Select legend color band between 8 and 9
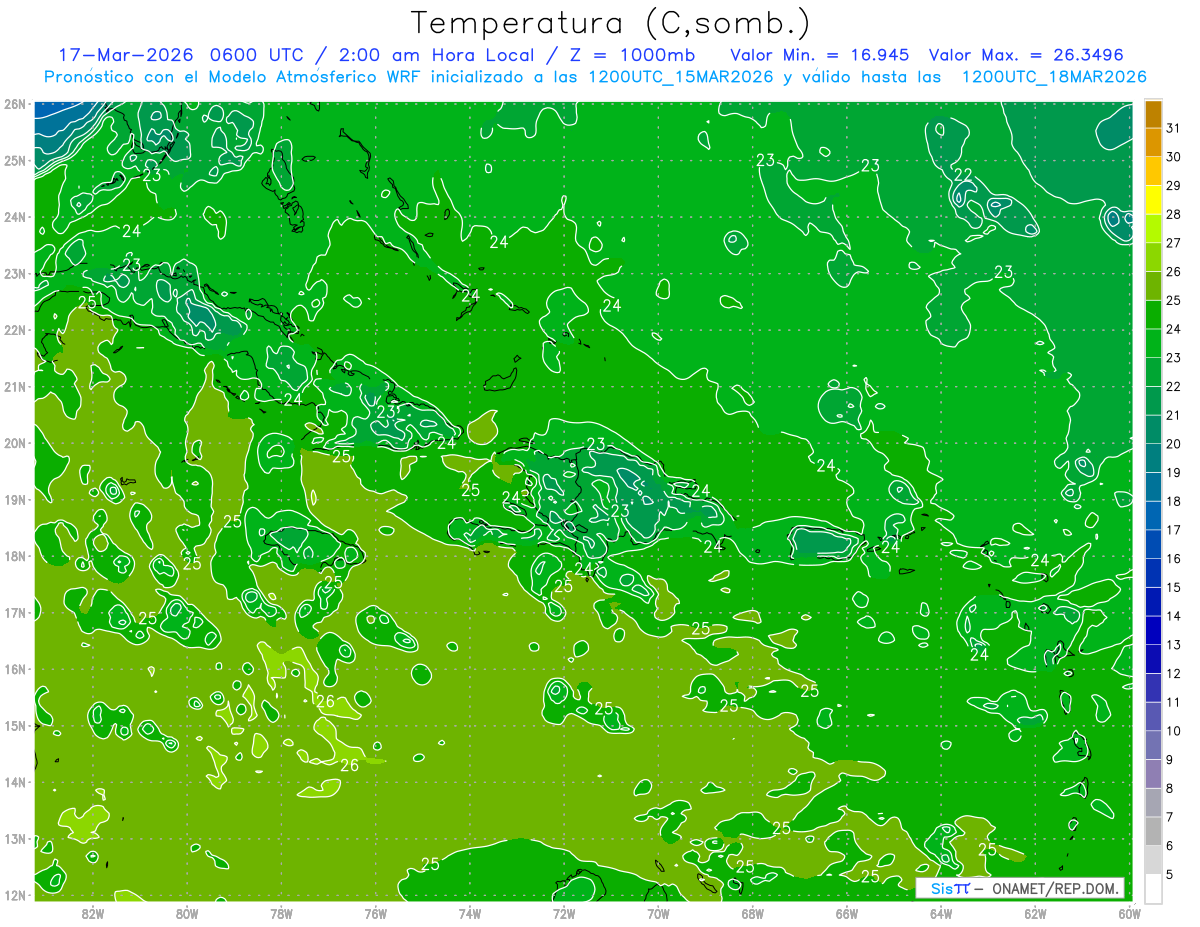Image resolution: width=1200 pixels, height=927 pixels. coord(1153,774)
